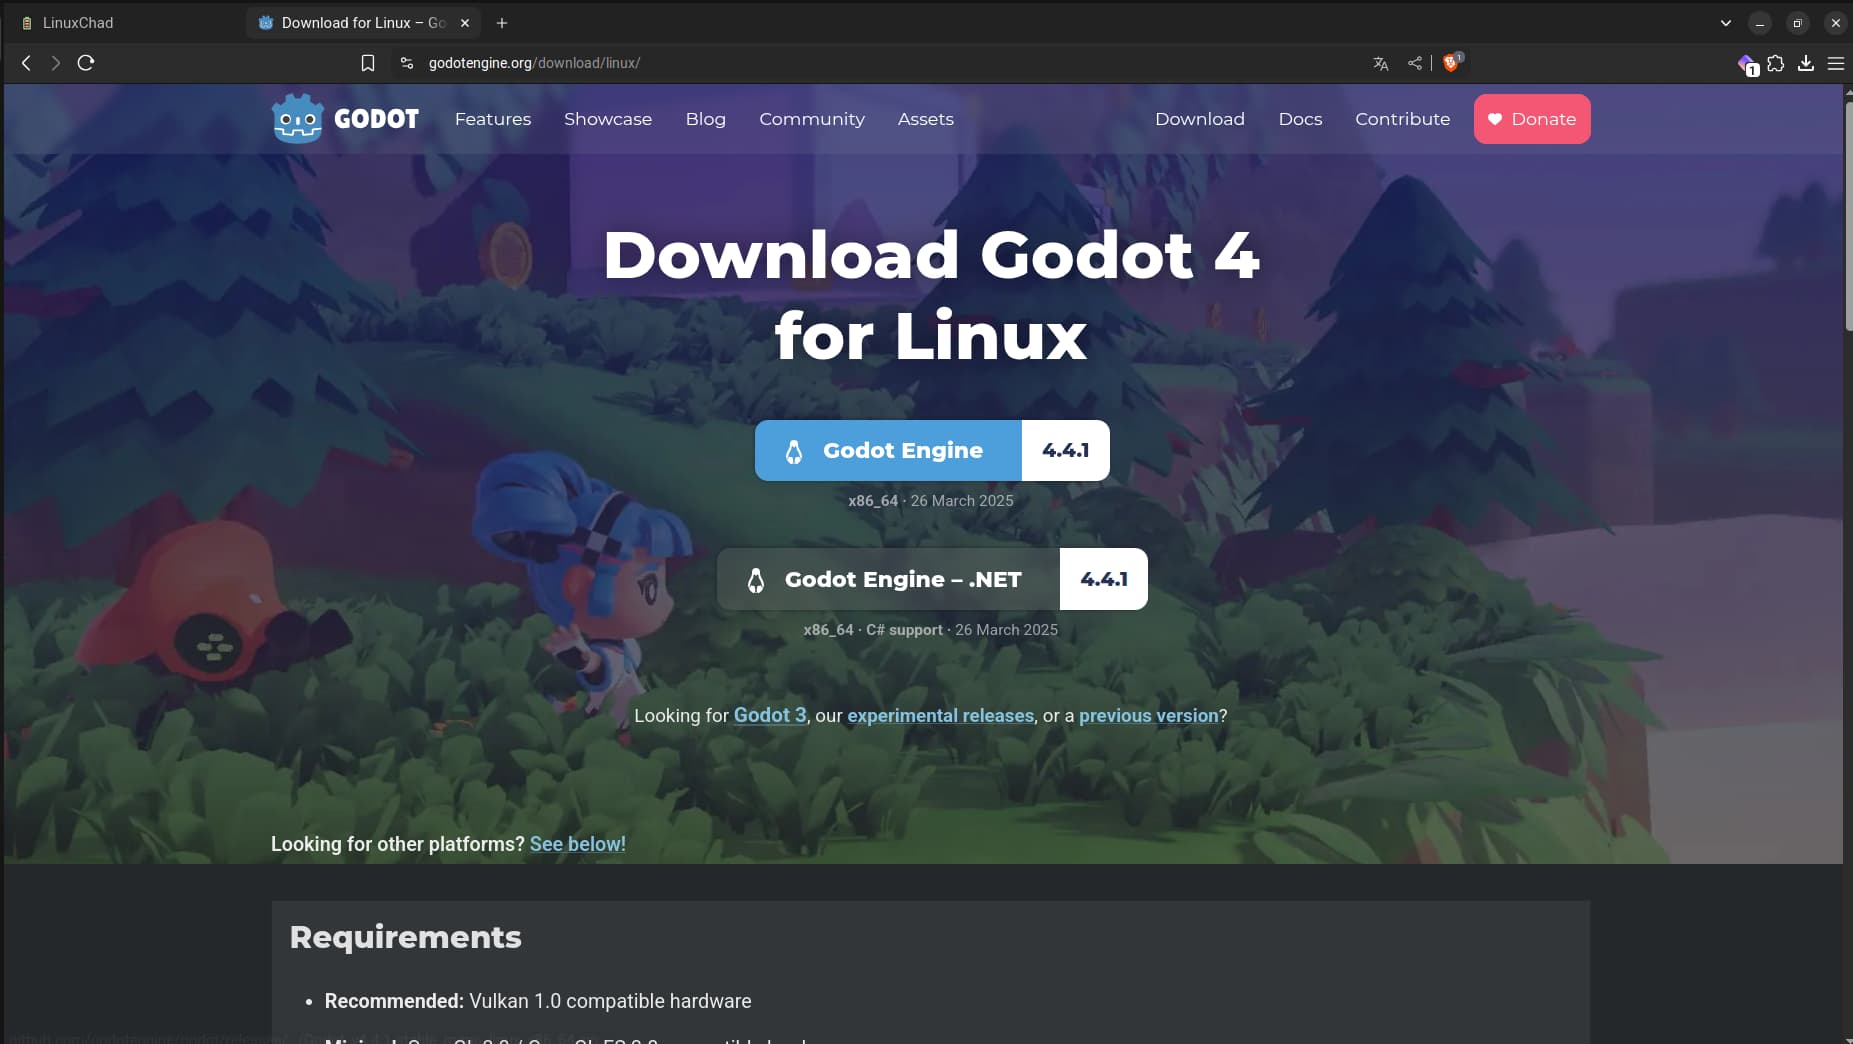
Task: Open the share icon in address bar
Action: [x=1414, y=63]
